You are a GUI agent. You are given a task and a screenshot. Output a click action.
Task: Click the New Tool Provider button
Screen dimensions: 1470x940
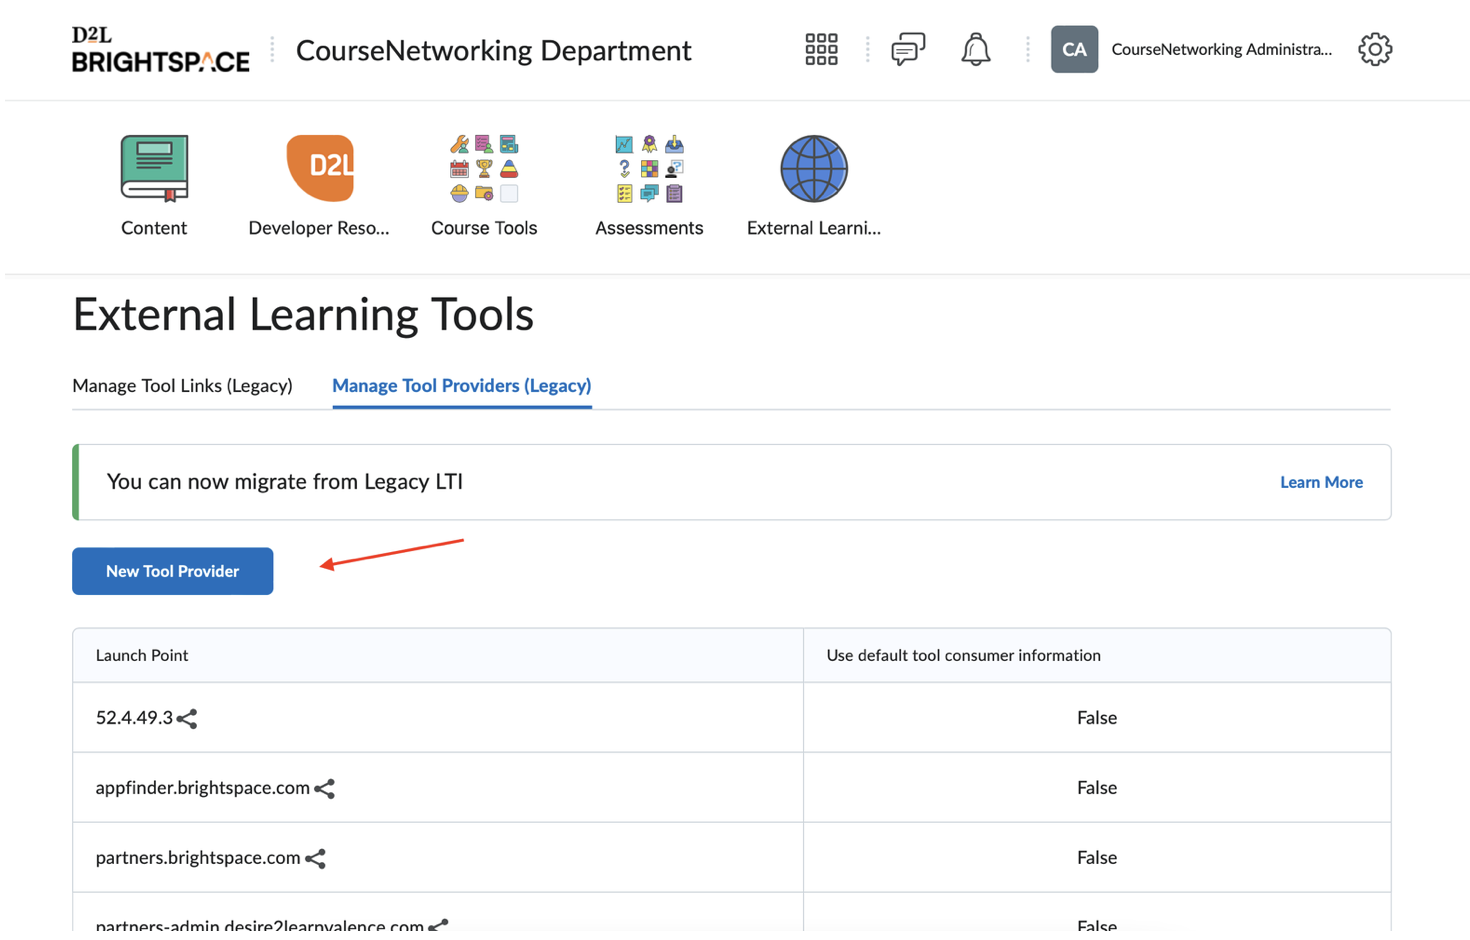click(x=172, y=571)
